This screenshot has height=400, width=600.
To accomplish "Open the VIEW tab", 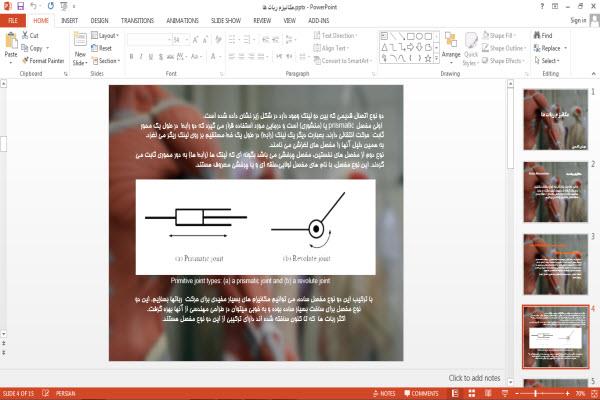I will (289, 21).
